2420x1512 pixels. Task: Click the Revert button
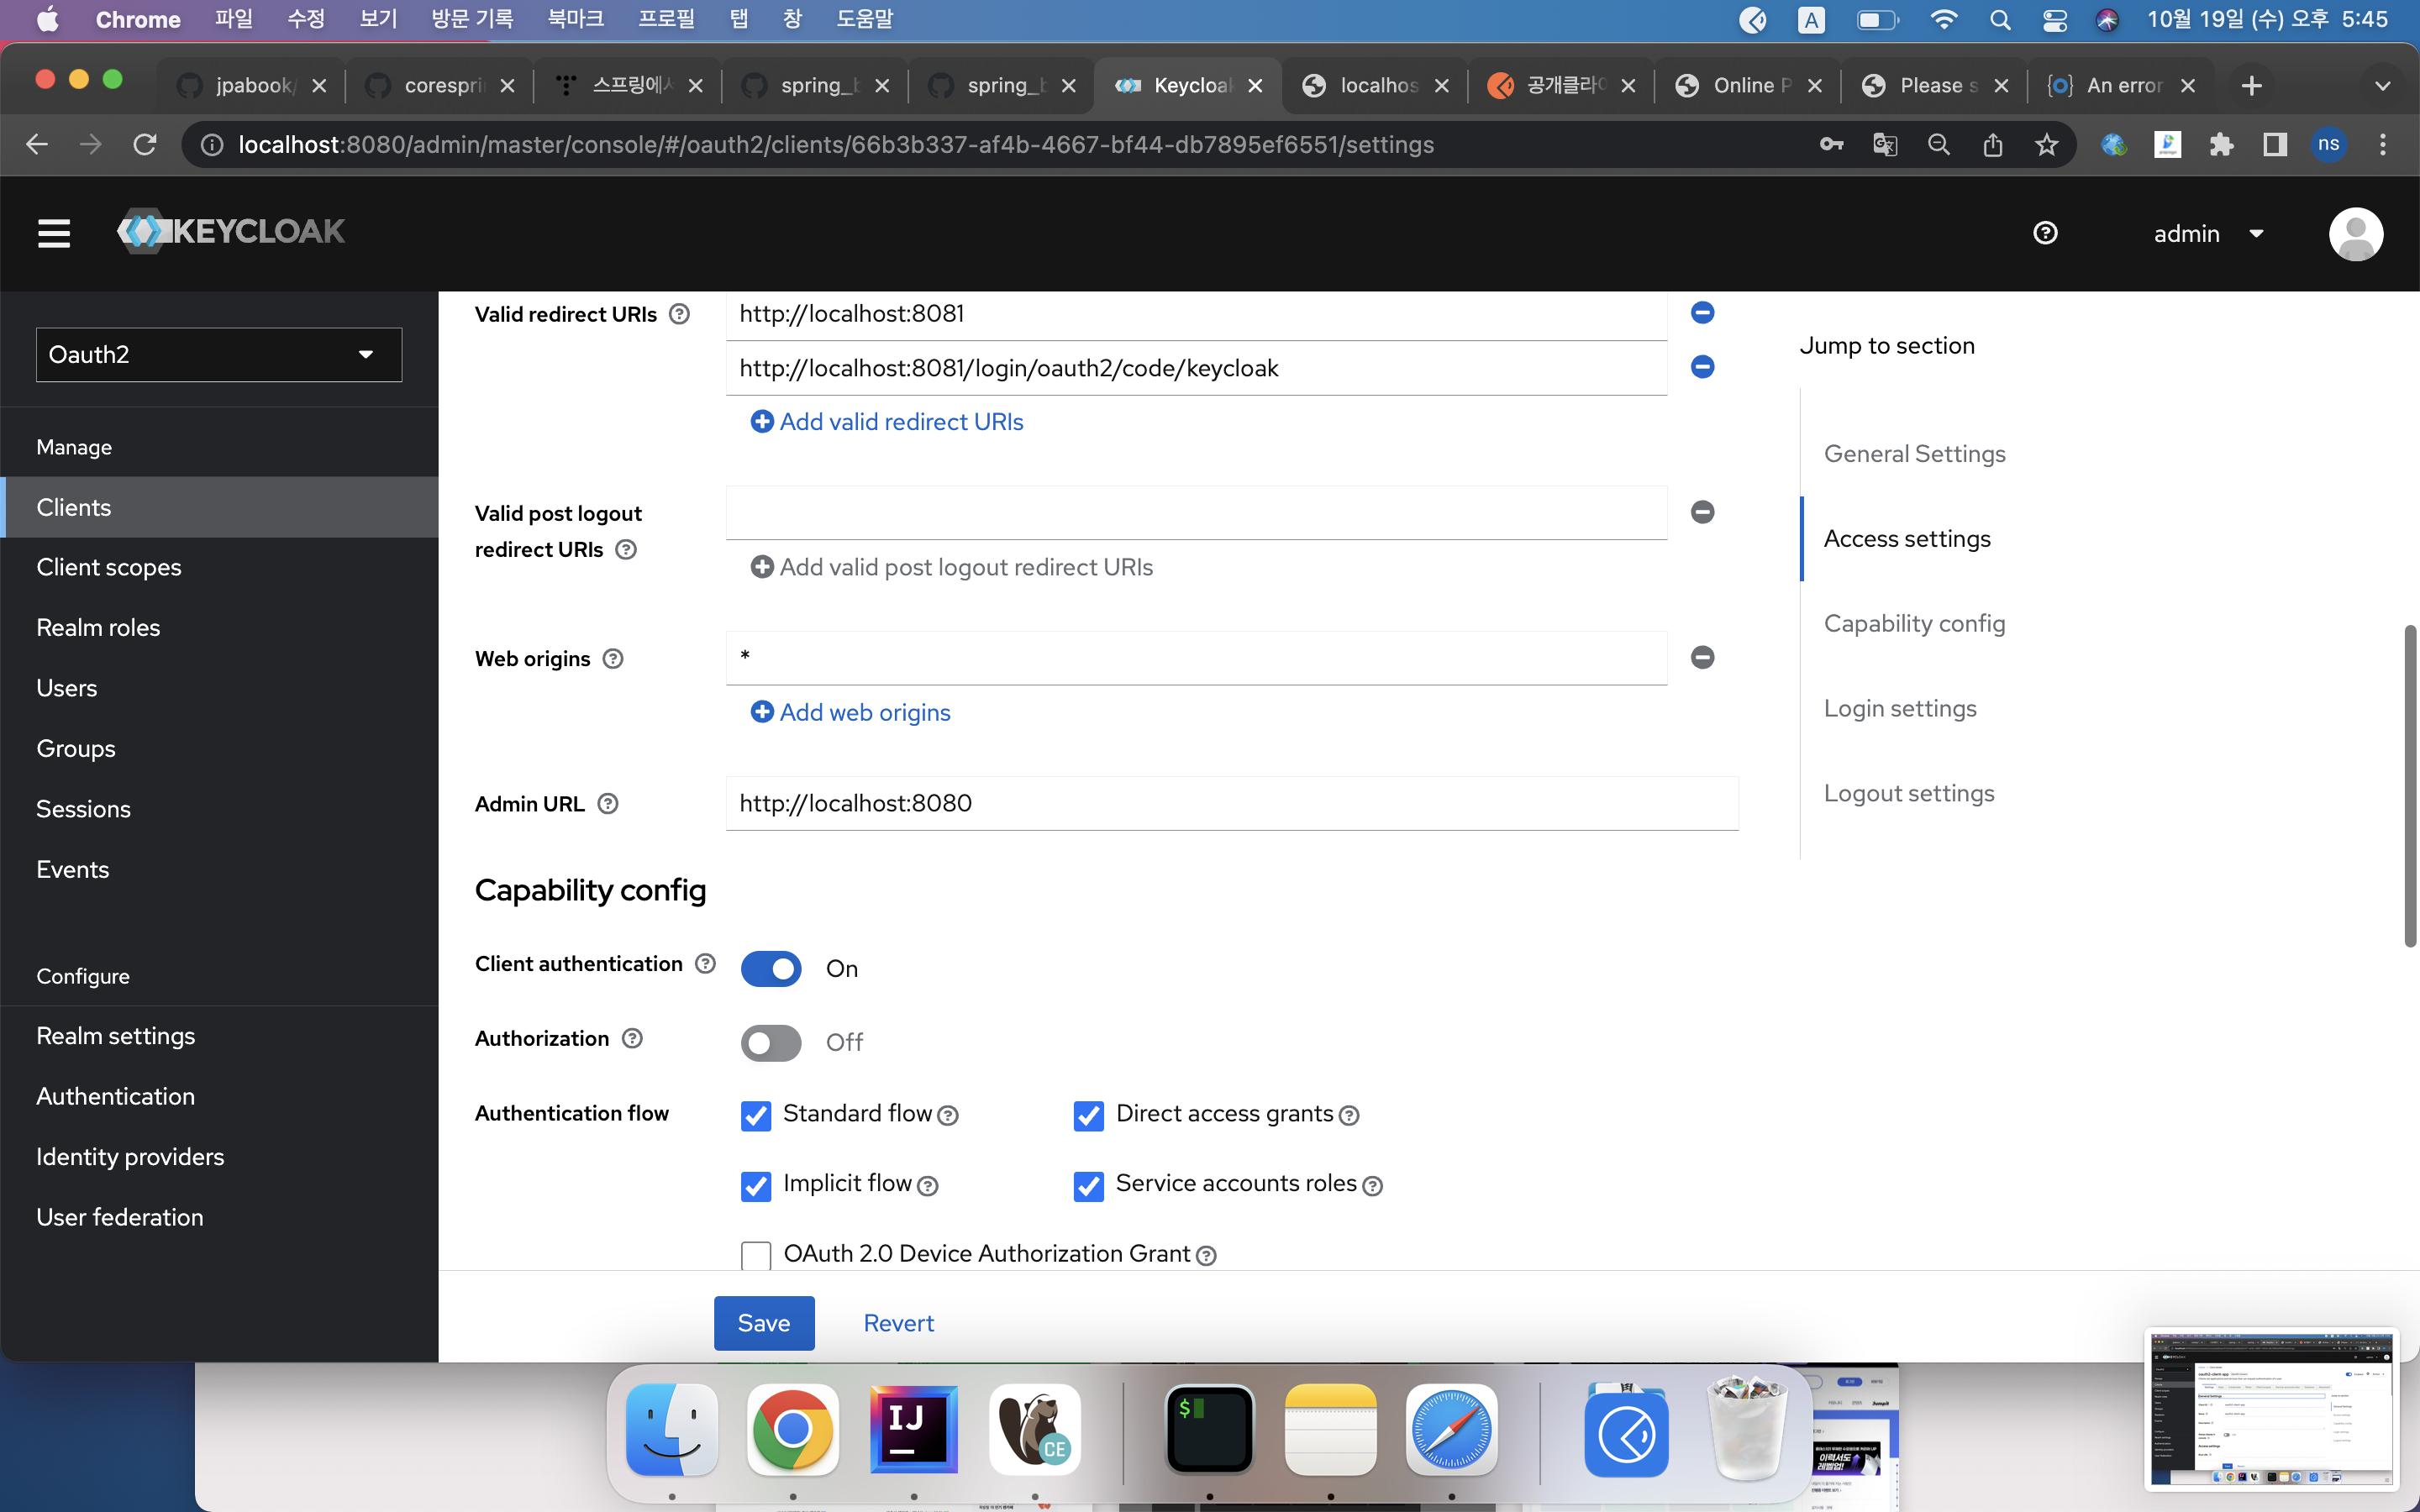[x=899, y=1322]
